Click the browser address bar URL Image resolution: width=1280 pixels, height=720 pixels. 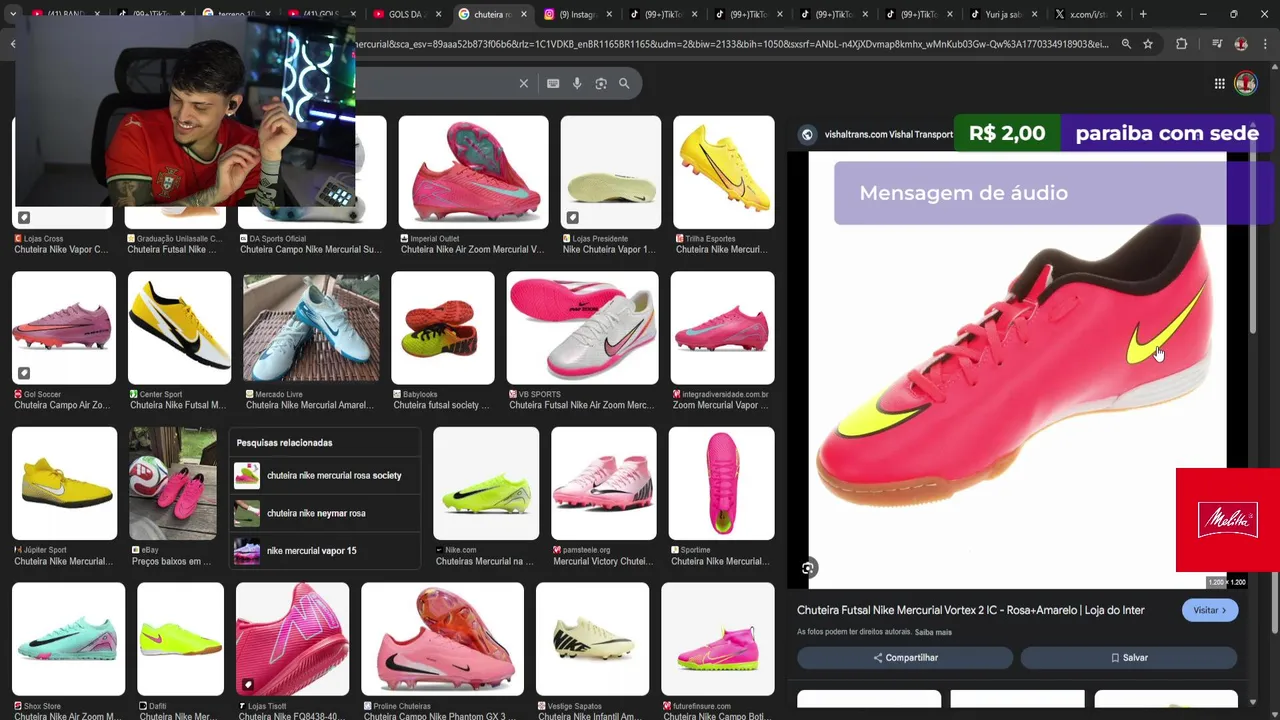pos(730,44)
